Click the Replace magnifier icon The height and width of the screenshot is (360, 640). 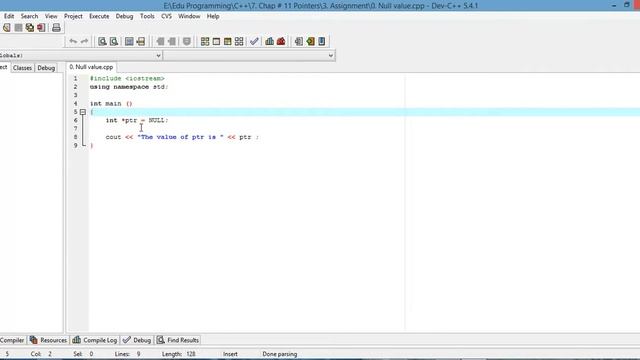click(114, 41)
